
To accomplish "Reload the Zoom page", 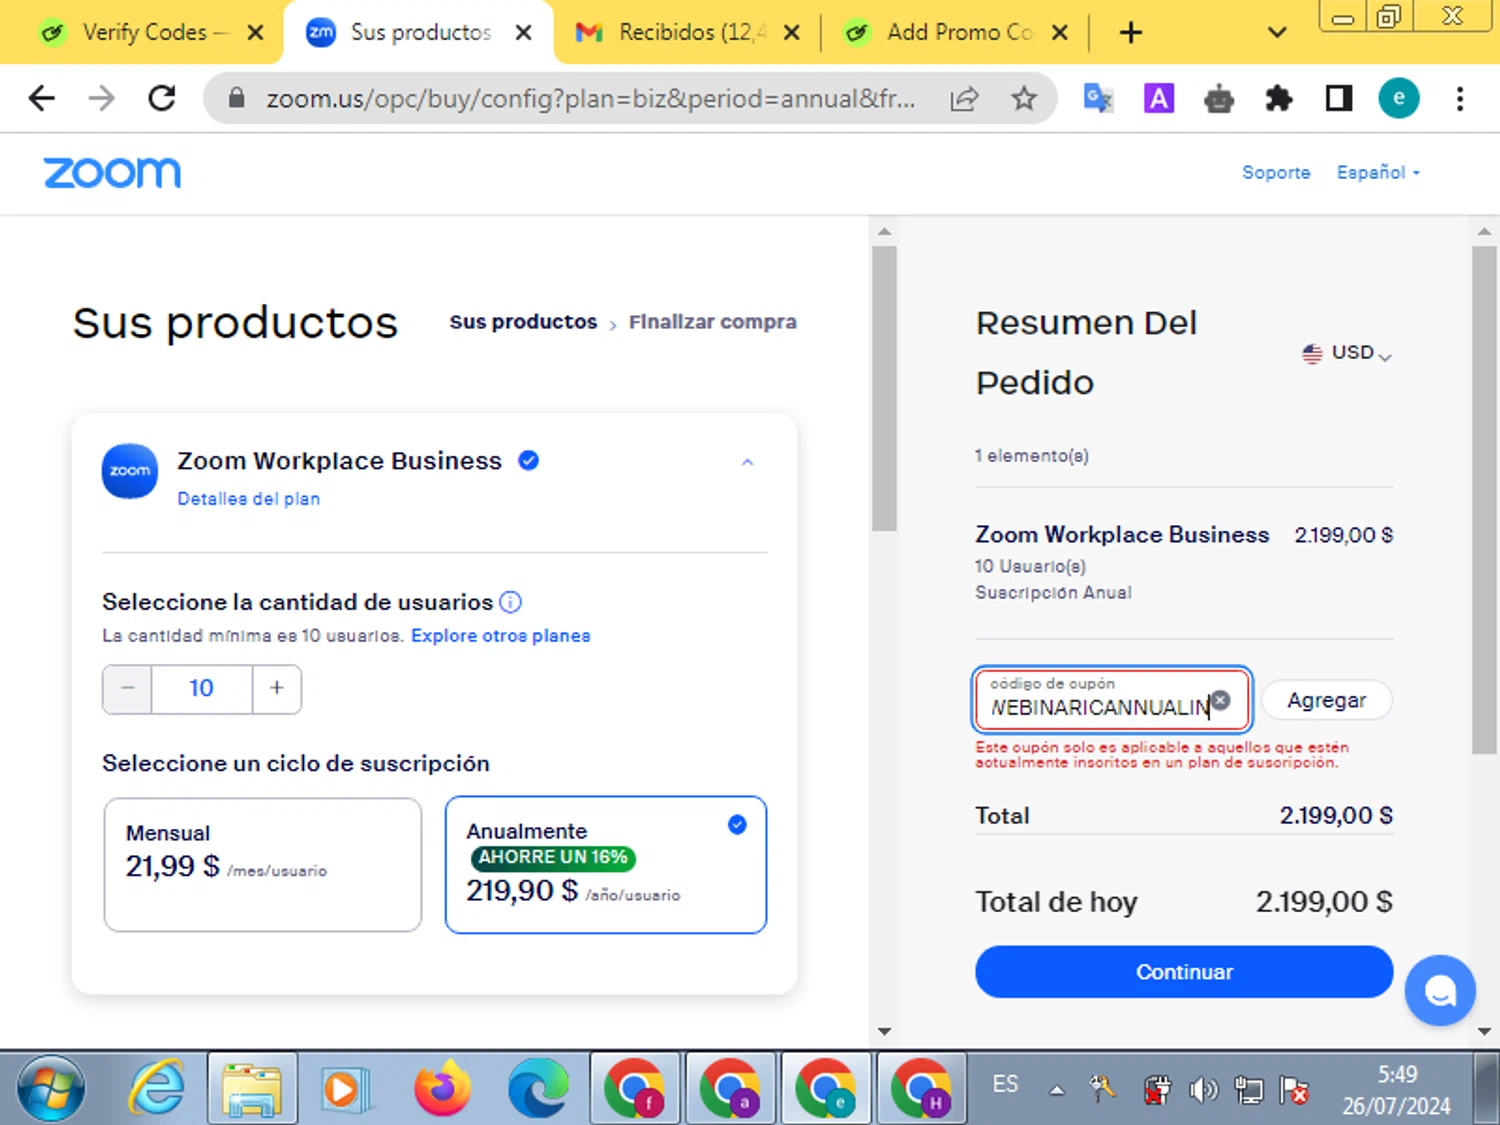I will [x=162, y=98].
